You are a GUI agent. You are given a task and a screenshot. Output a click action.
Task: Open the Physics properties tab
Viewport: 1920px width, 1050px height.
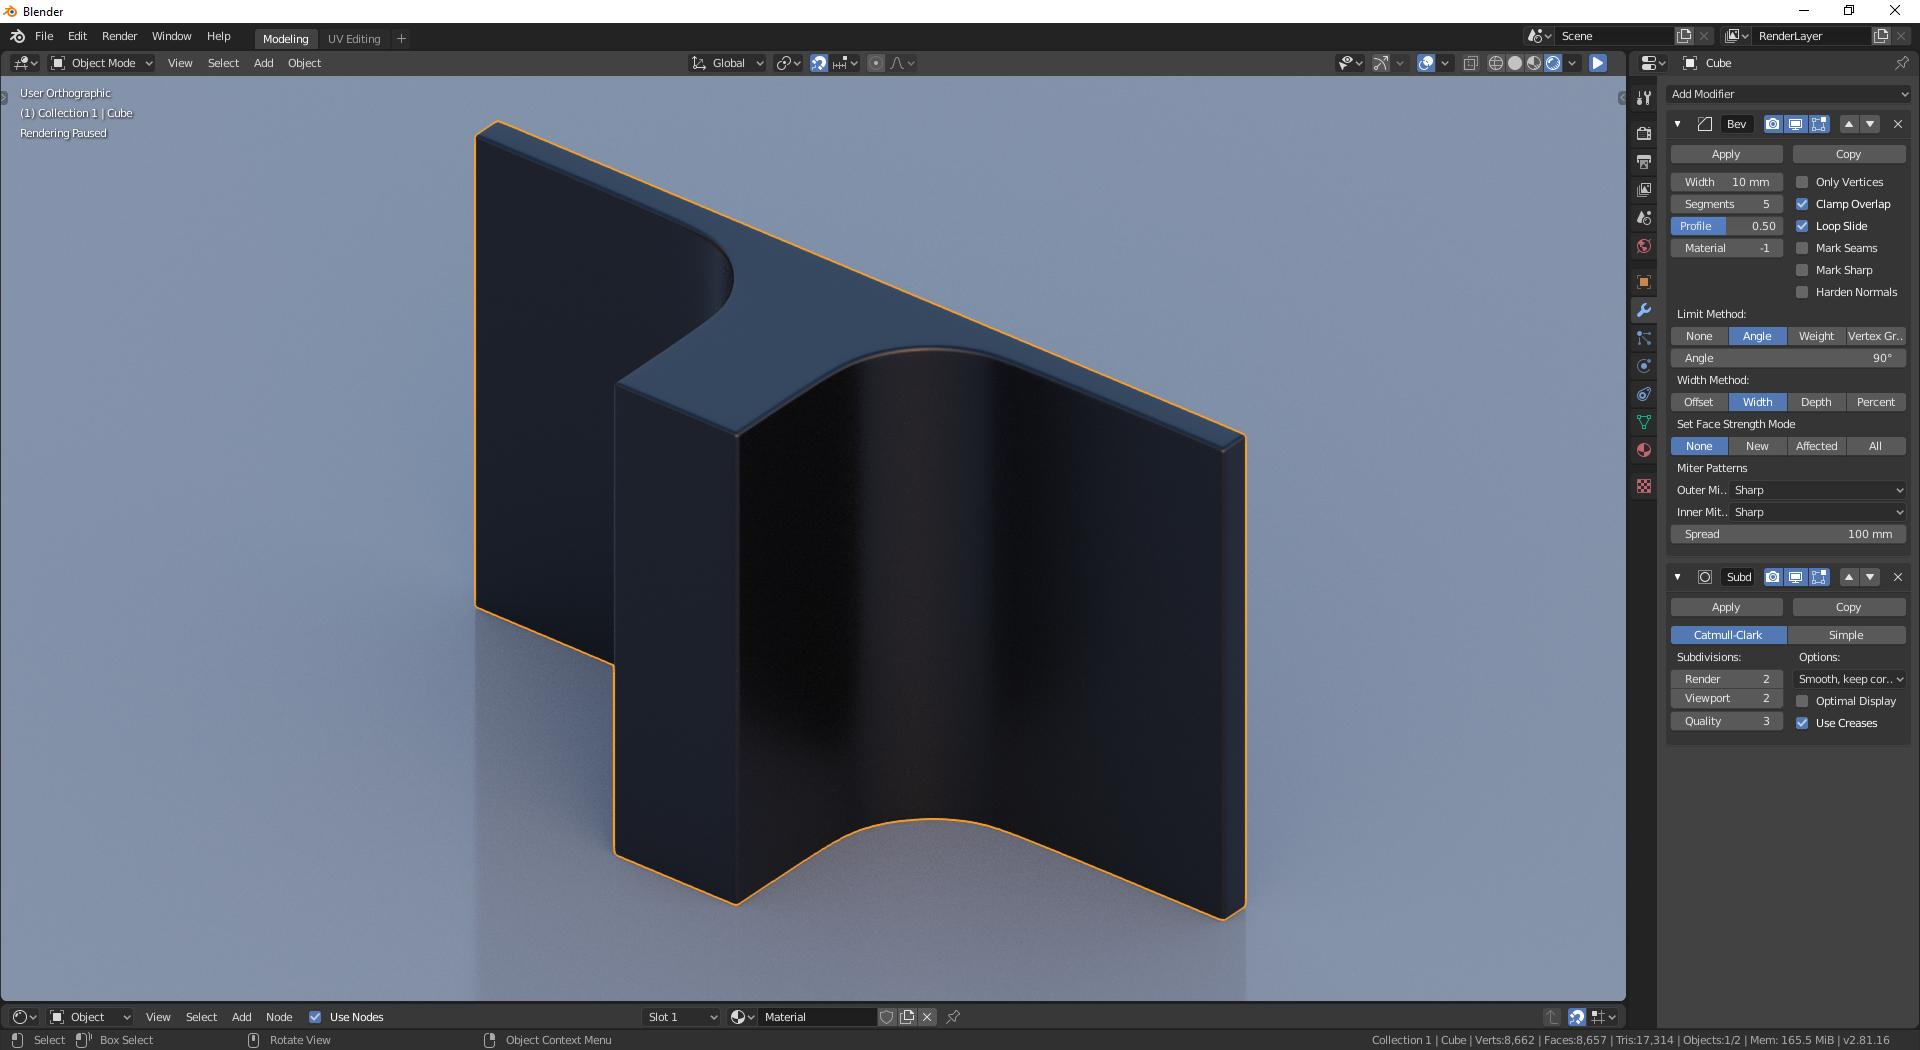(x=1643, y=366)
